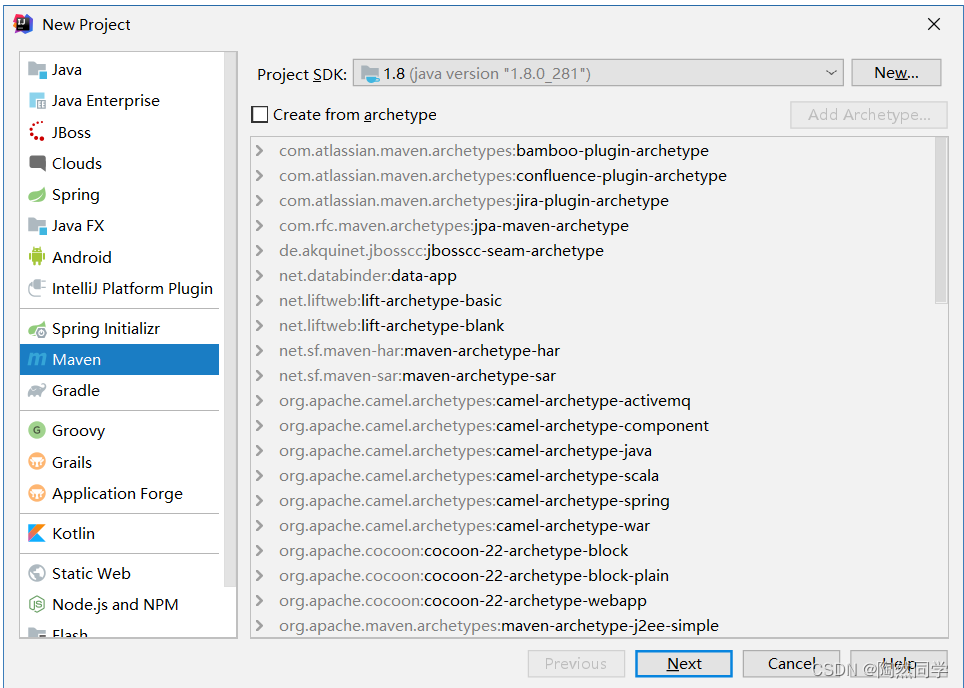The image size is (964, 688).
Task: Expand lift-archetype-basic entry
Action: click(x=259, y=301)
